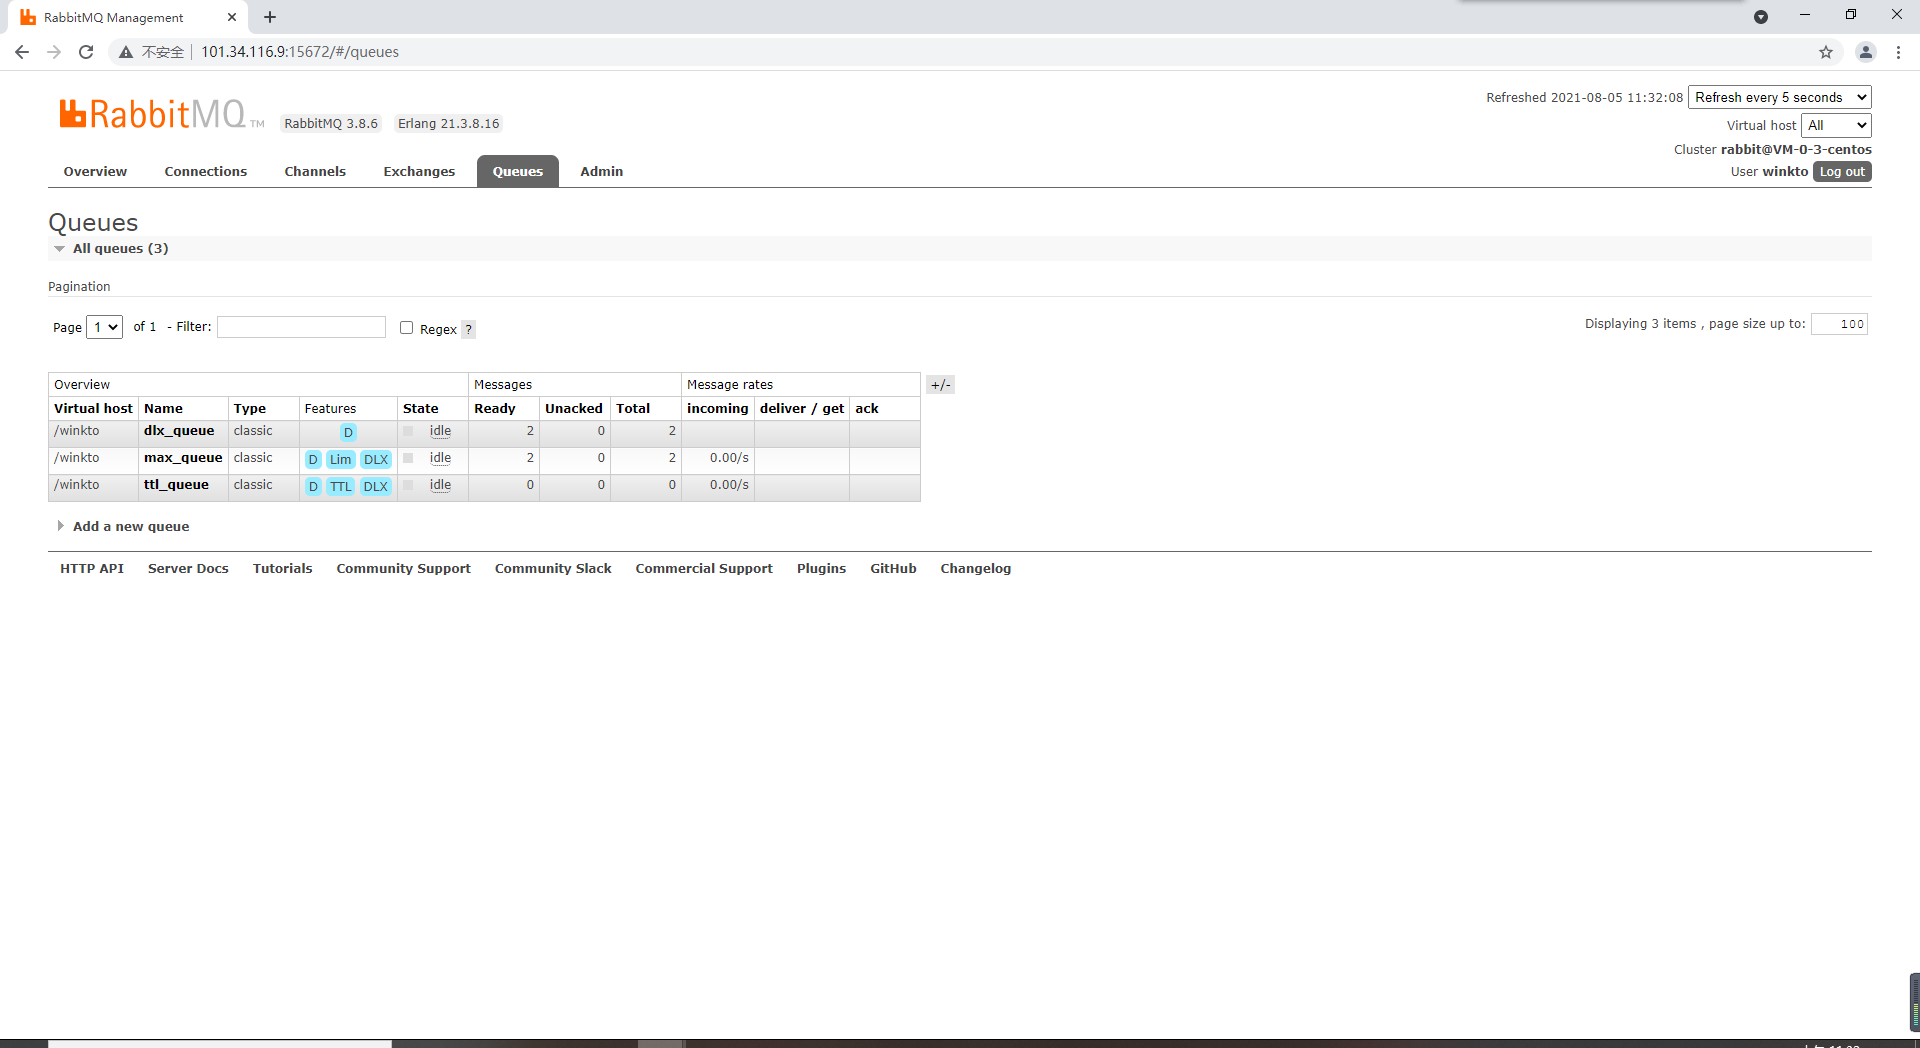Click the Lim feature tag of max_queue
The width and height of the screenshot is (1920, 1048).
tap(341, 459)
